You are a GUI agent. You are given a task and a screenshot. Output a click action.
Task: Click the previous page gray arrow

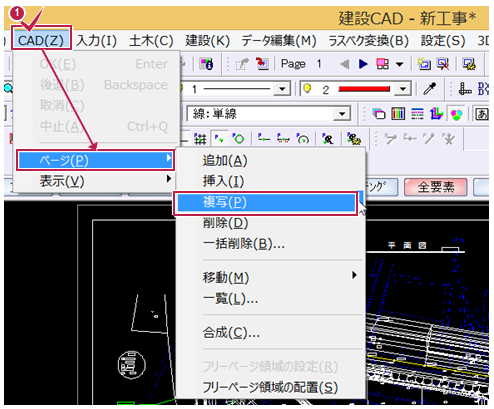click(345, 64)
